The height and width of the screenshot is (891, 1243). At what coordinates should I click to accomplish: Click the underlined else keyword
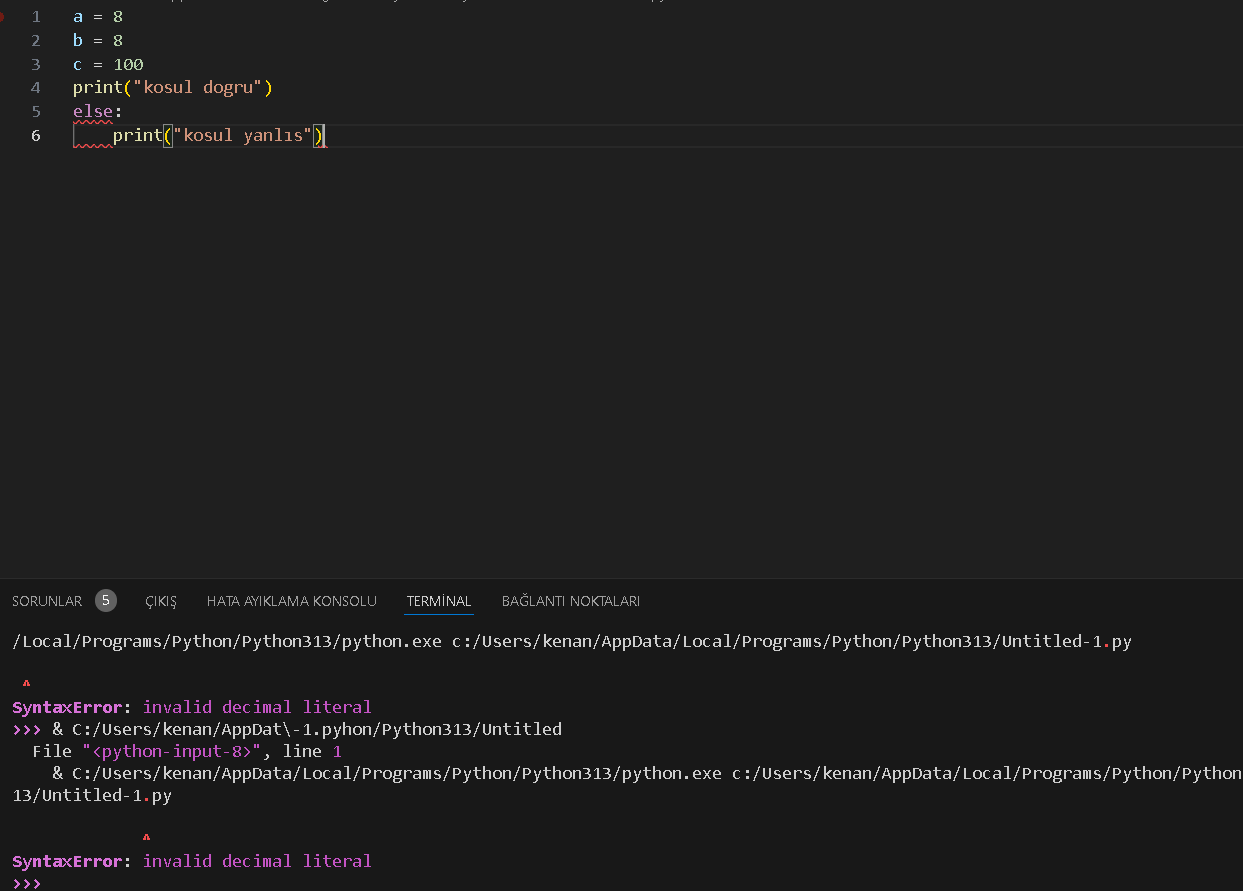click(92, 111)
